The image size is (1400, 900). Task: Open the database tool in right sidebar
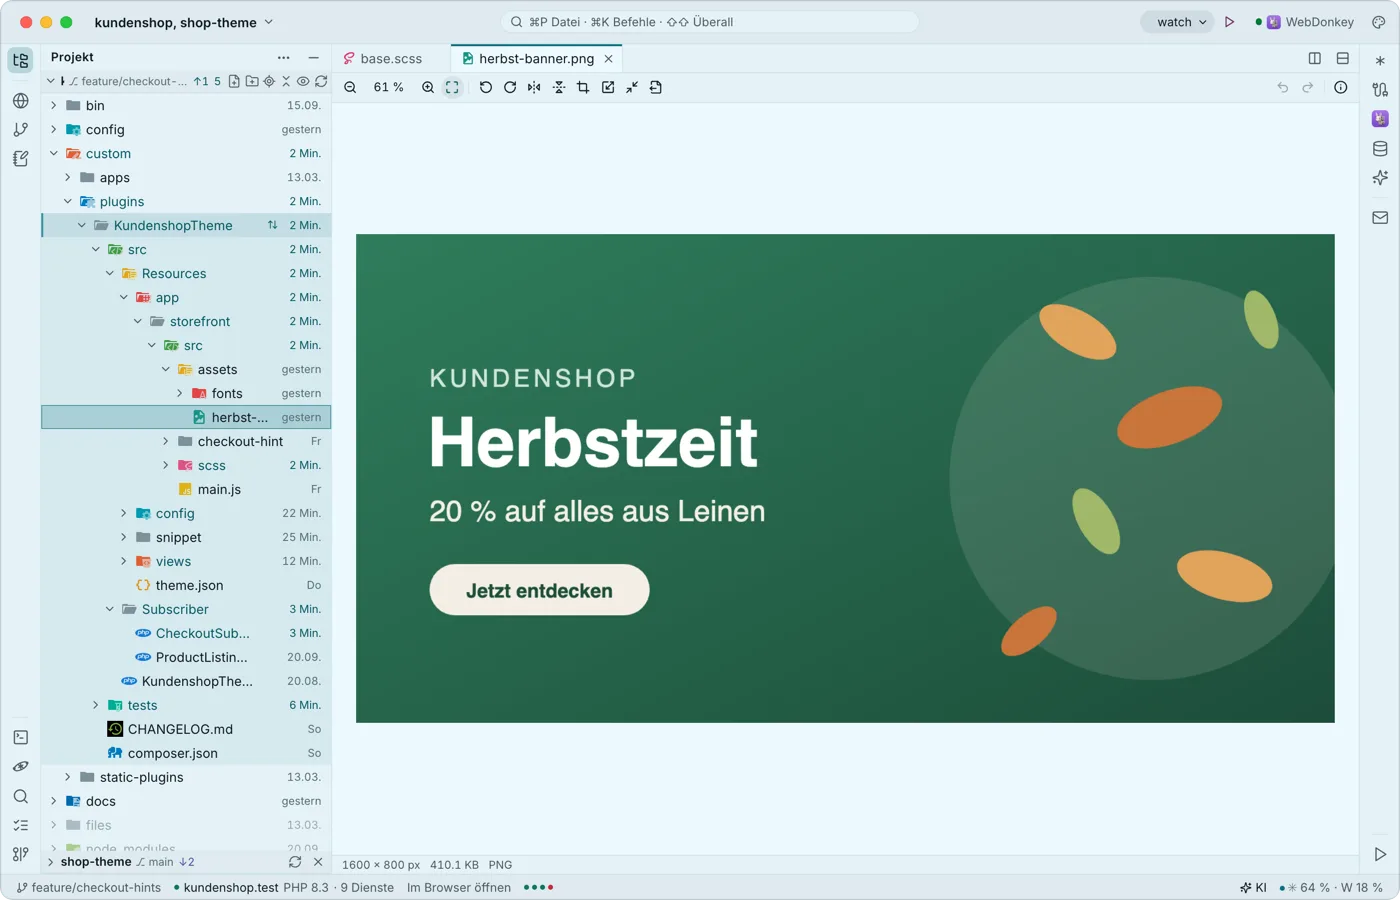click(x=1380, y=149)
